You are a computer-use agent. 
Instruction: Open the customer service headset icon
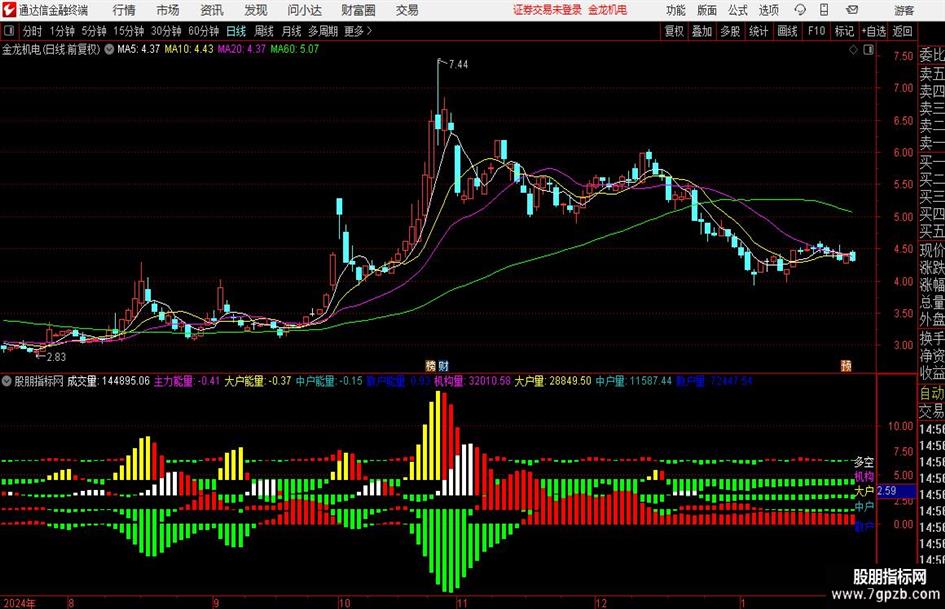[x=800, y=10]
